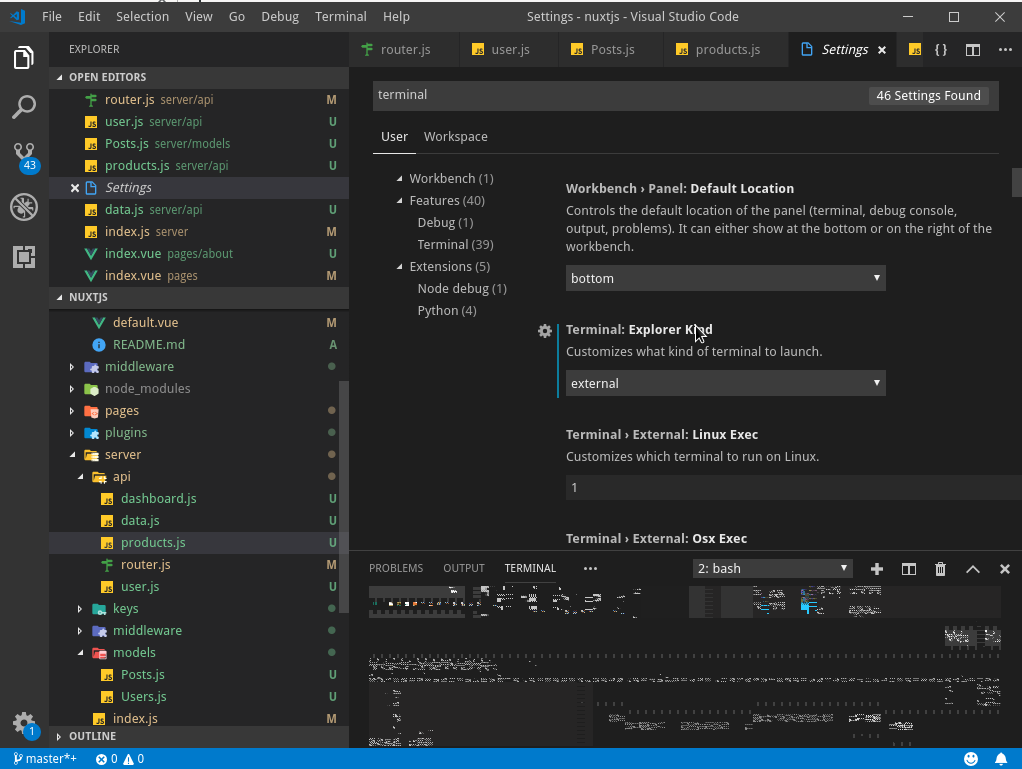Click the Linux Exec input field
The height and width of the screenshot is (769, 1022).
coord(793,487)
